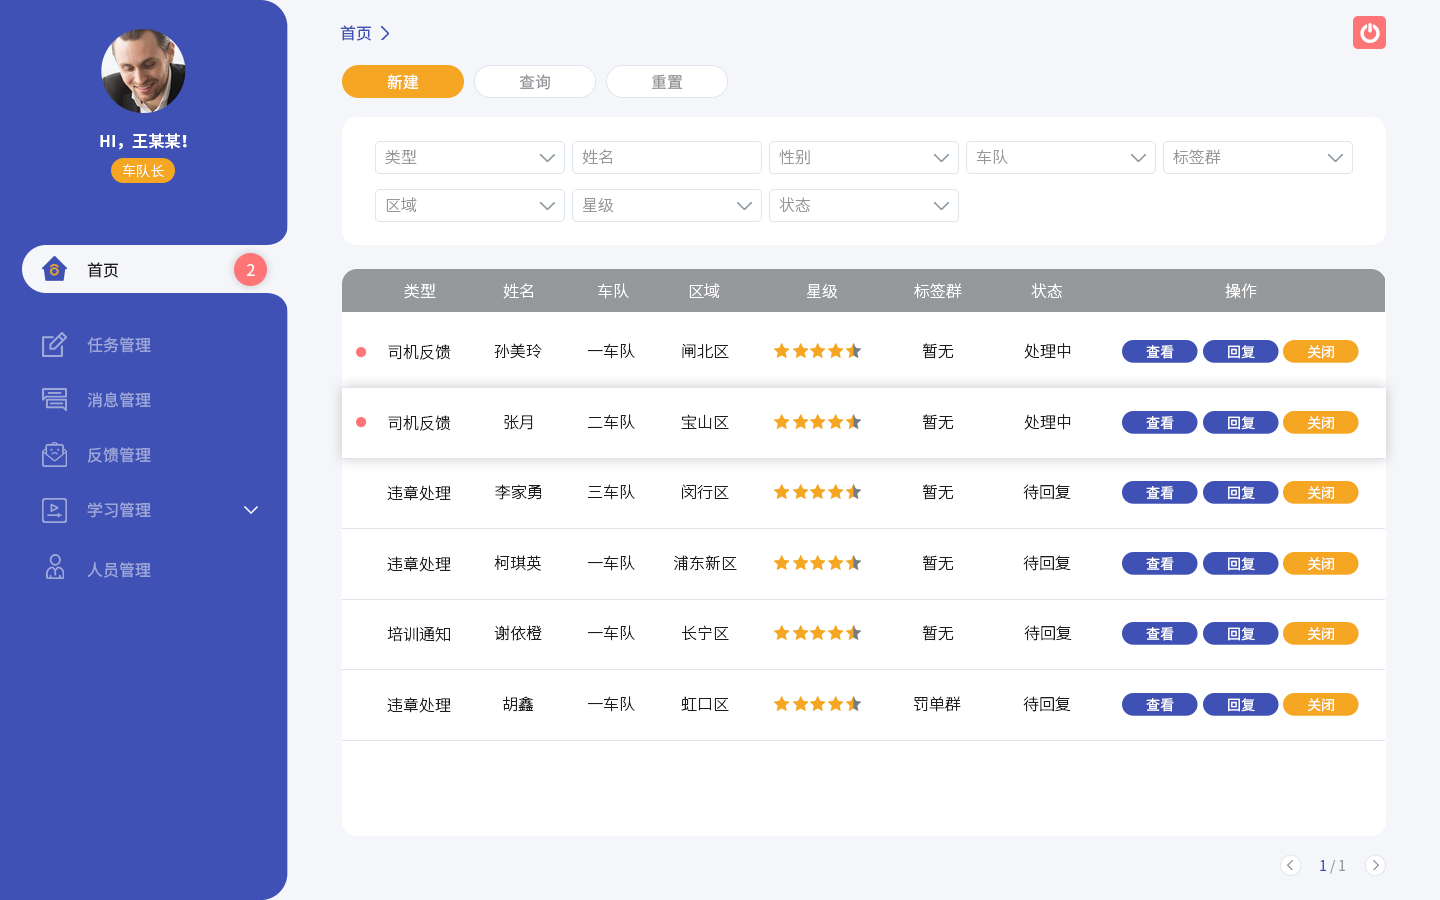Click the 重置 button
This screenshot has height=900, width=1440.
tap(667, 82)
